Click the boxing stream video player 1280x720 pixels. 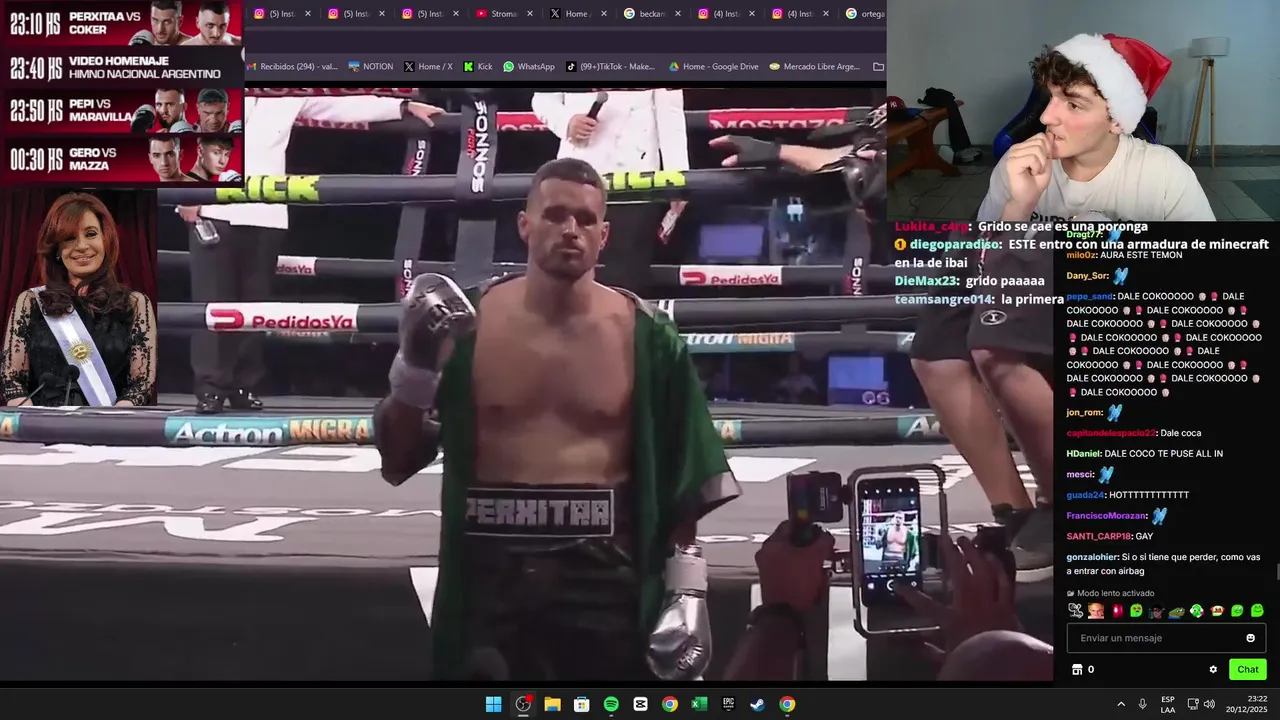pos(526,384)
